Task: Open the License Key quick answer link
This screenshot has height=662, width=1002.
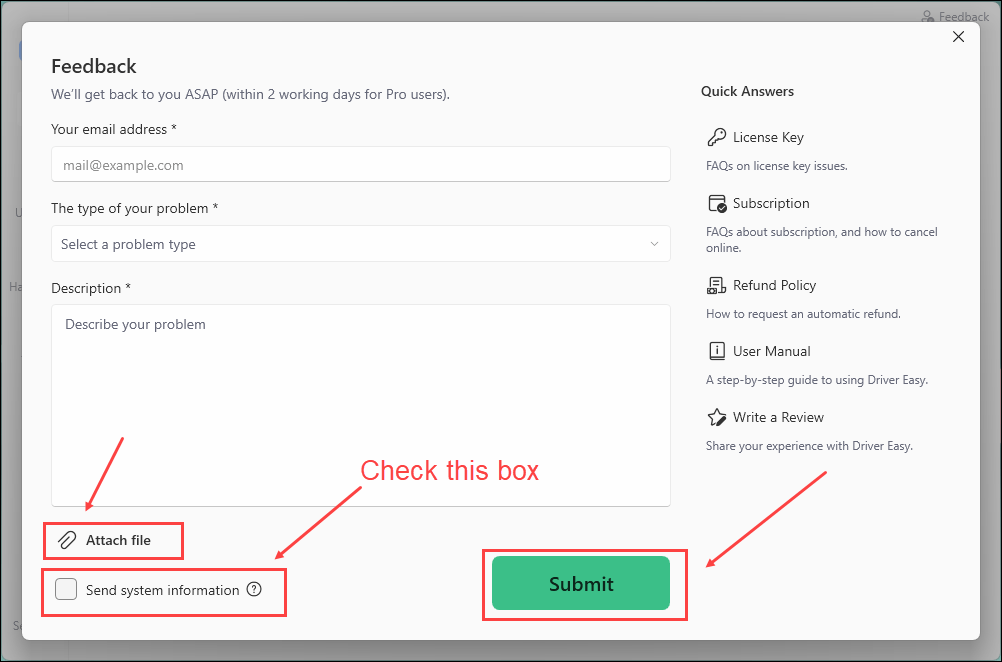Action: tap(768, 137)
